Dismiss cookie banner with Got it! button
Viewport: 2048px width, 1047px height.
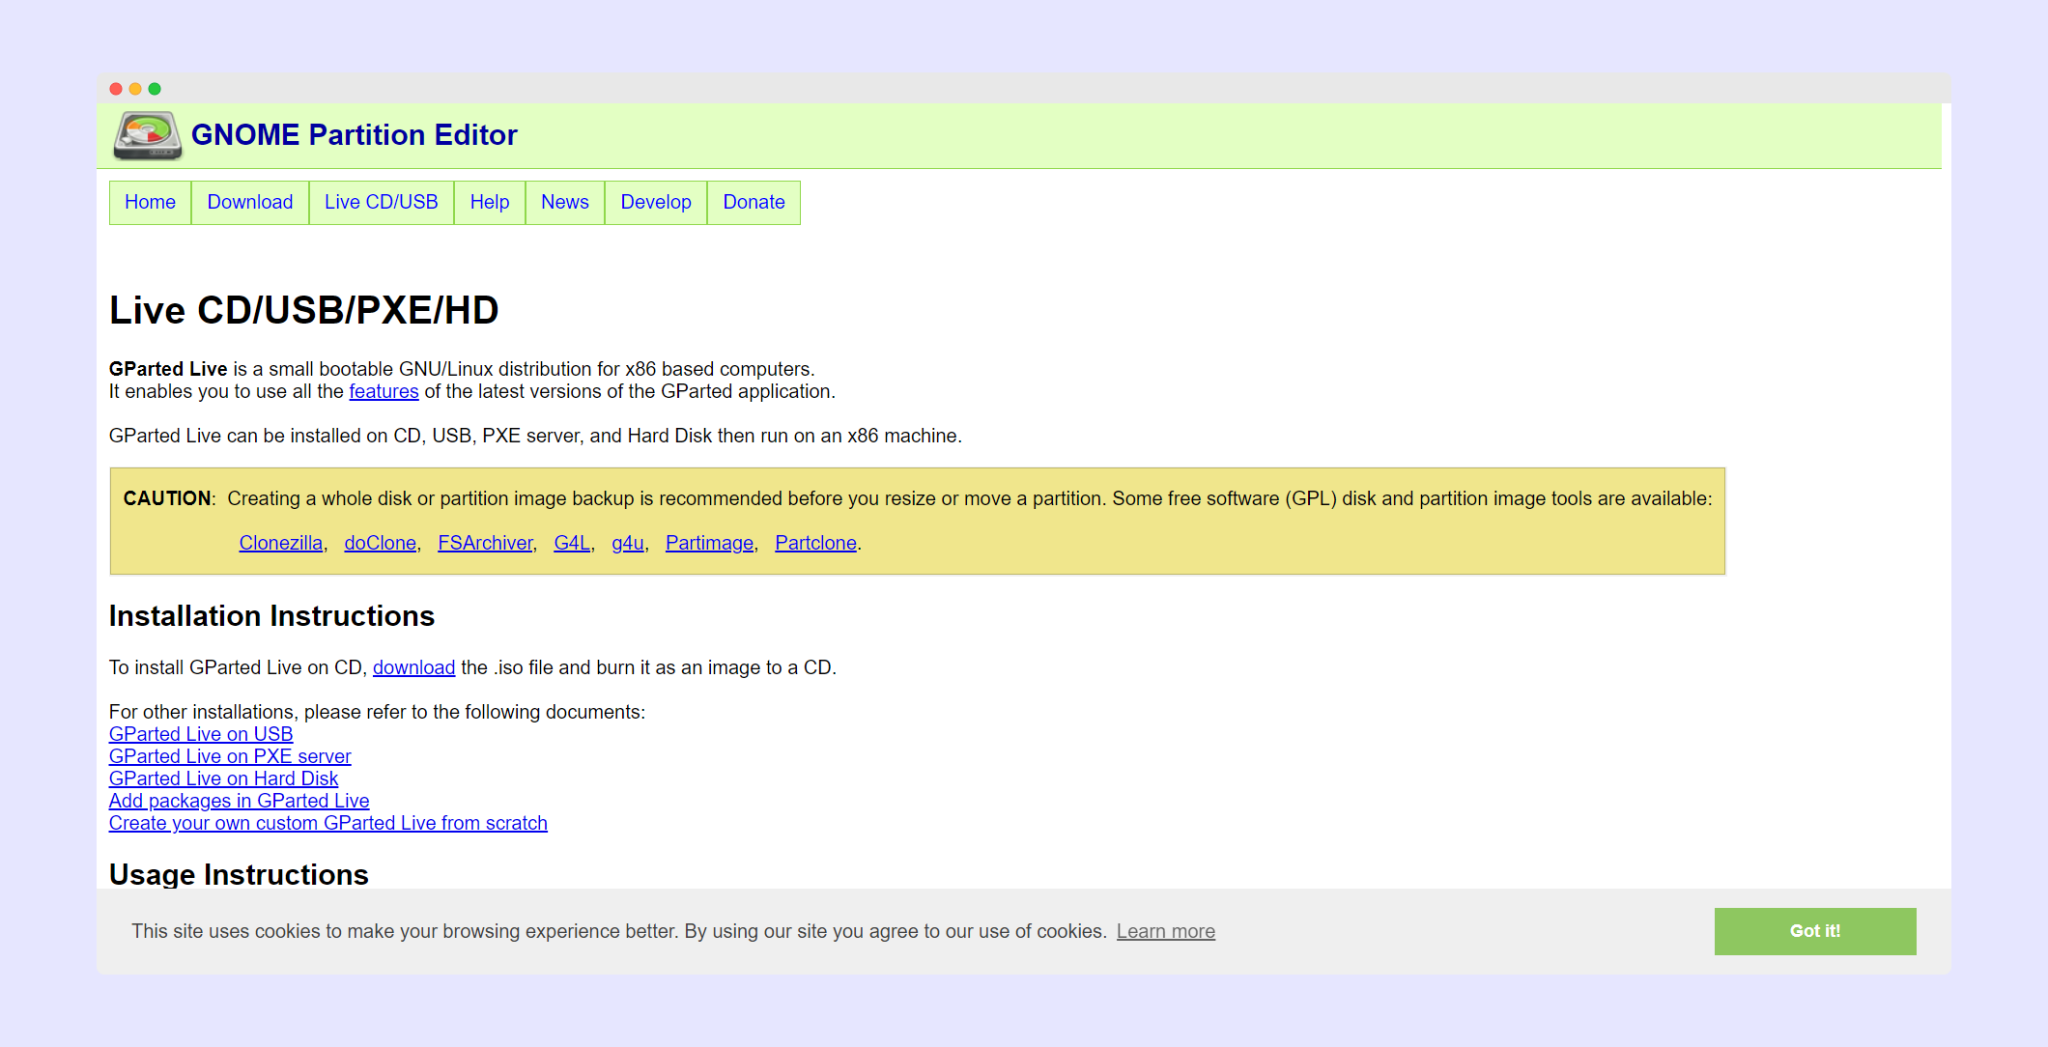(x=1814, y=931)
